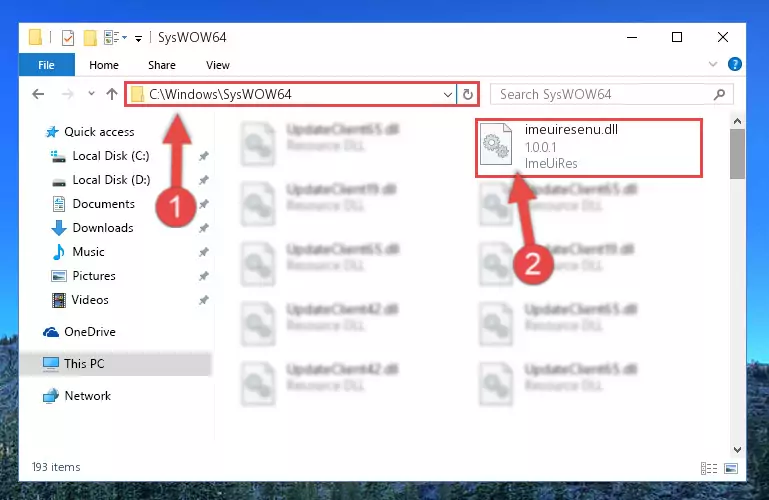Go back with the left arrow

tap(38, 94)
